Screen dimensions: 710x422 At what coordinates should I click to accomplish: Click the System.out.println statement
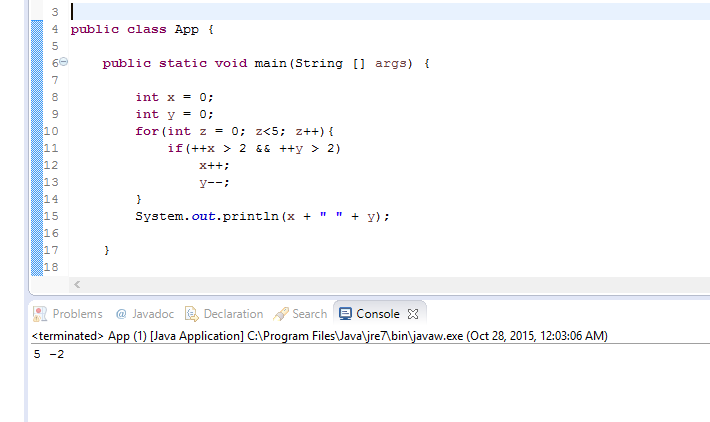click(x=261, y=216)
